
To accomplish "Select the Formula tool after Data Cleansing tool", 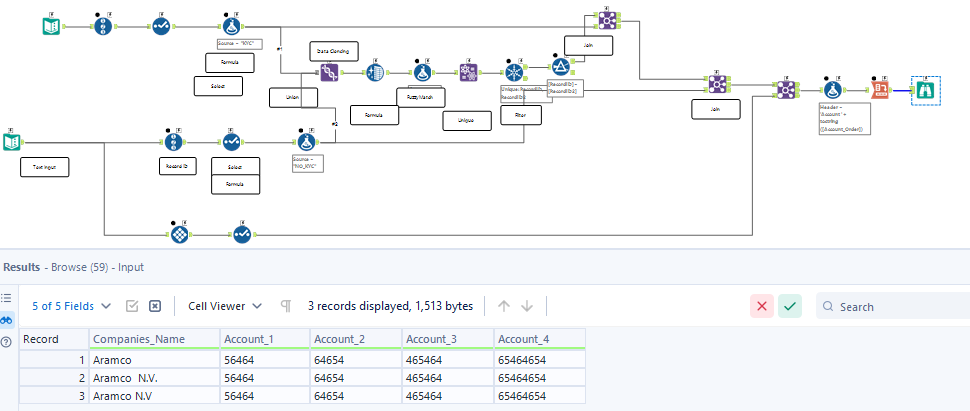I will (x=422, y=73).
